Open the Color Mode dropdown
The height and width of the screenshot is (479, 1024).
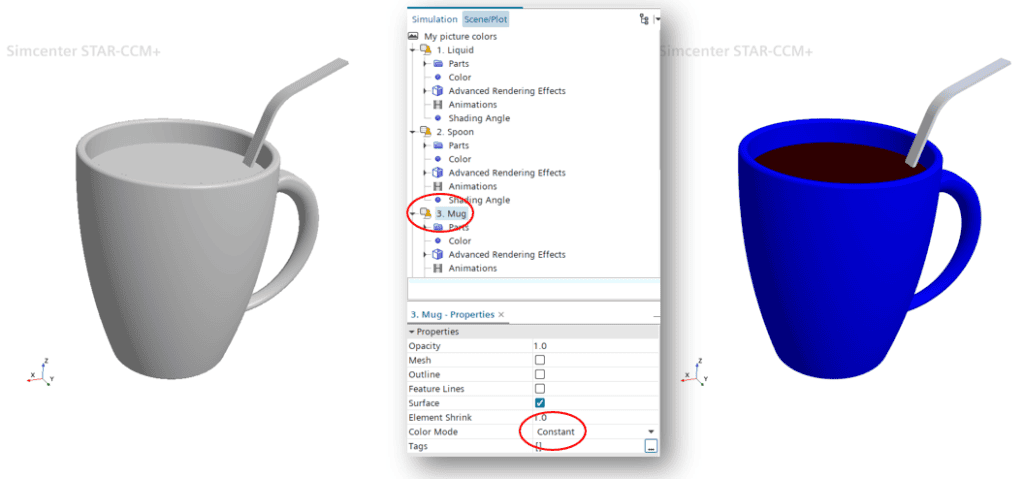650,432
